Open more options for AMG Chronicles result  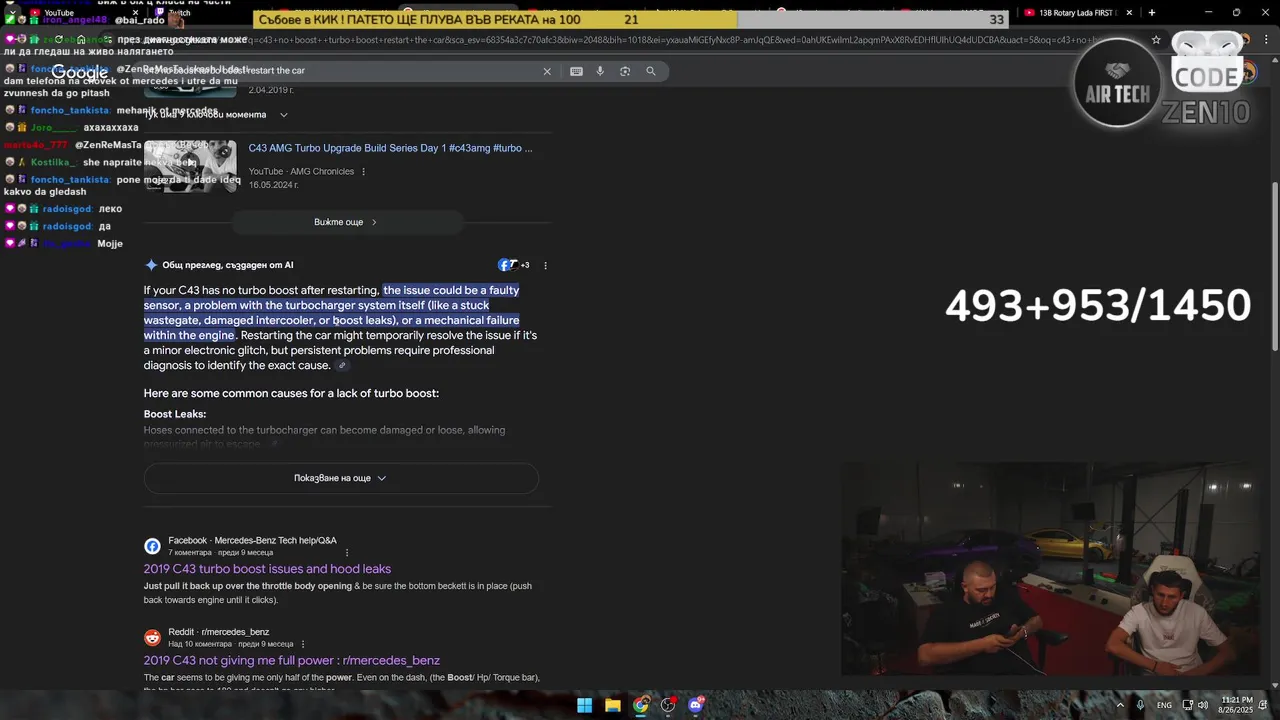tap(363, 172)
